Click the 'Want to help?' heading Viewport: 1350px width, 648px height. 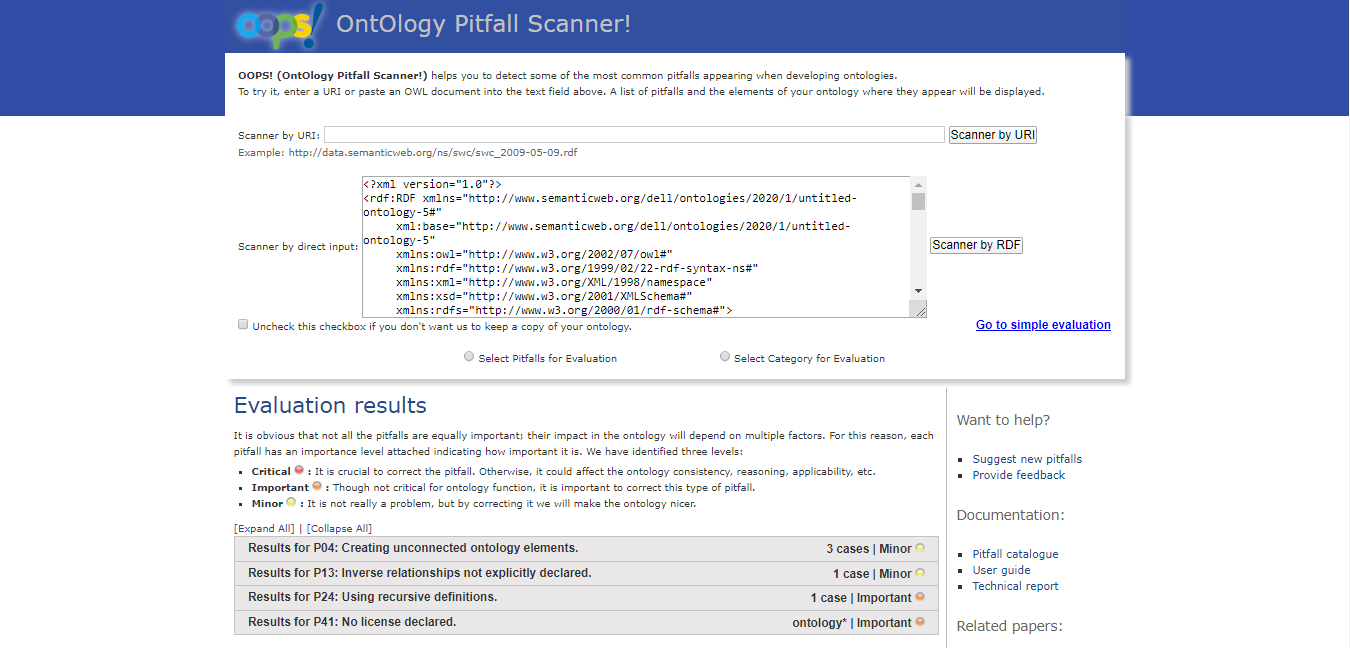click(x=1003, y=420)
